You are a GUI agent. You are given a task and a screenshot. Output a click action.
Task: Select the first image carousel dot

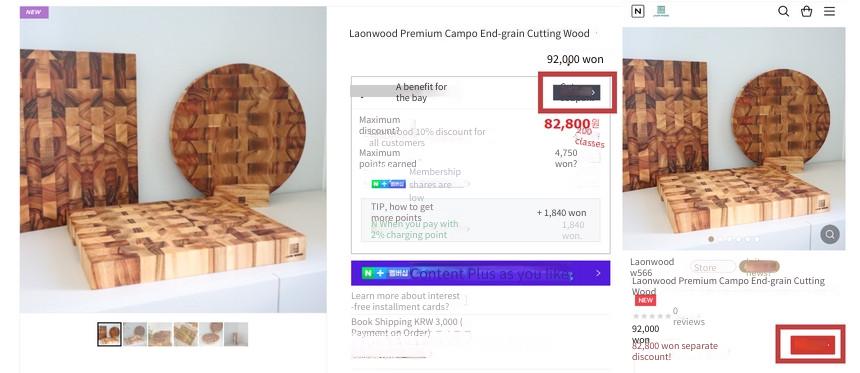711,239
